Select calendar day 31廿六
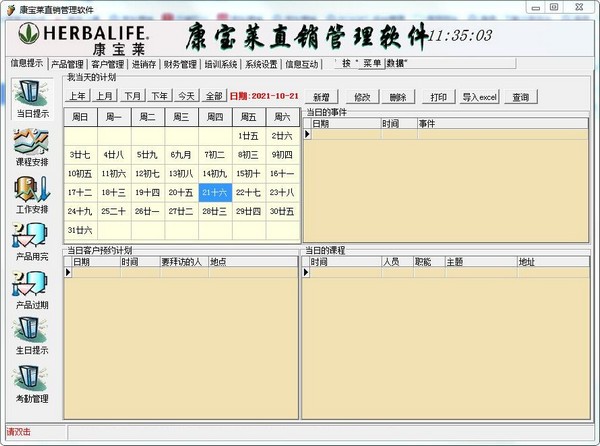The height and width of the screenshot is (446, 600). pyautogui.click(x=80, y=230)
